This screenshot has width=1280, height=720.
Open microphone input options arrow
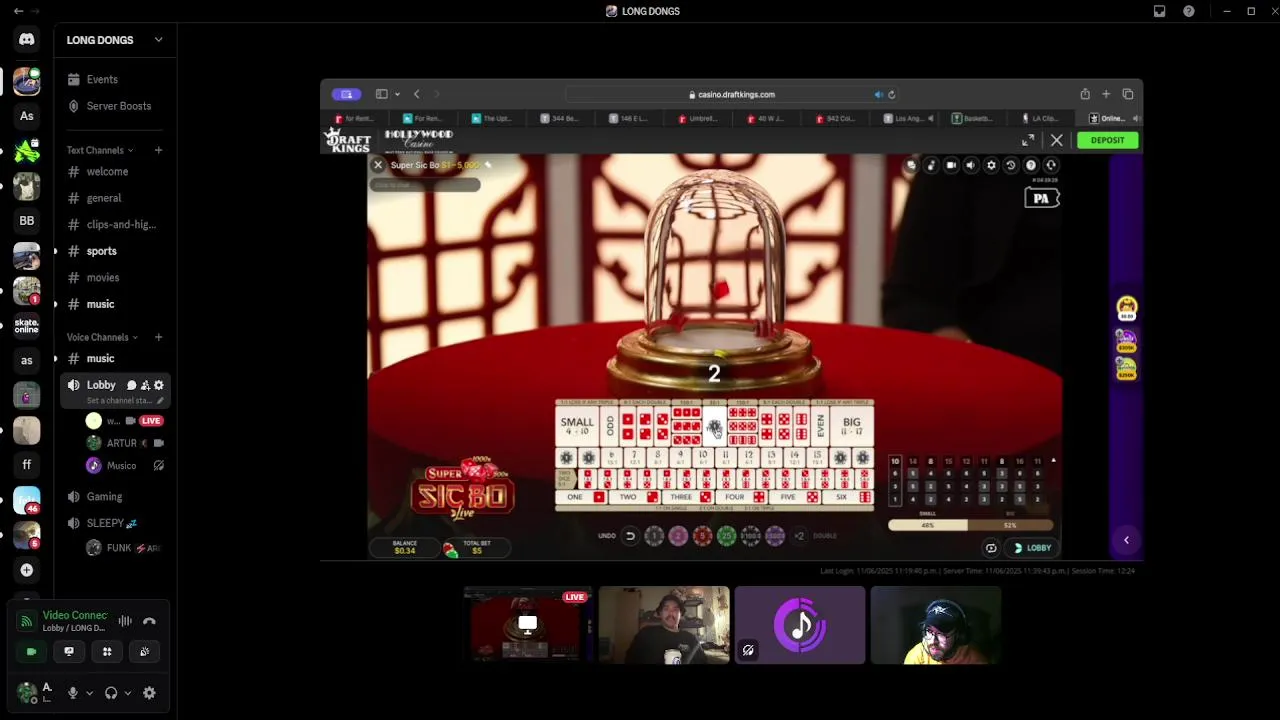pyautogui.click(x=89, y=693)
